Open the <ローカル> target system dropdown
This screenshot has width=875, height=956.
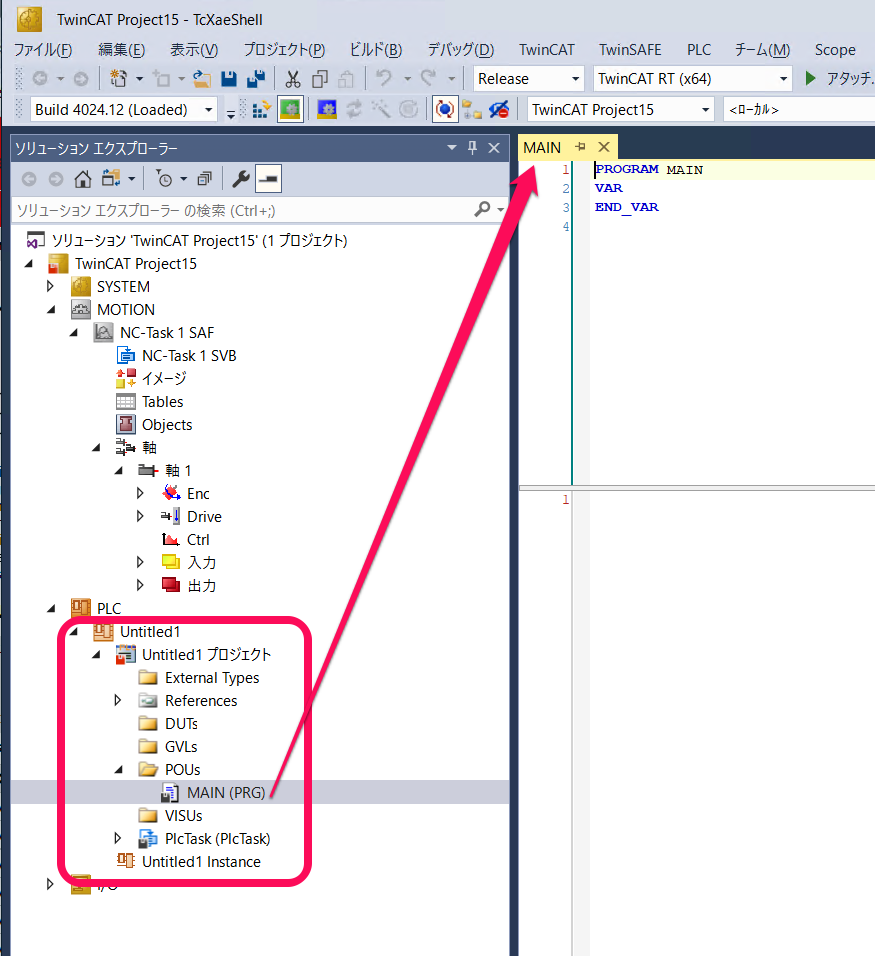(799, 110)
